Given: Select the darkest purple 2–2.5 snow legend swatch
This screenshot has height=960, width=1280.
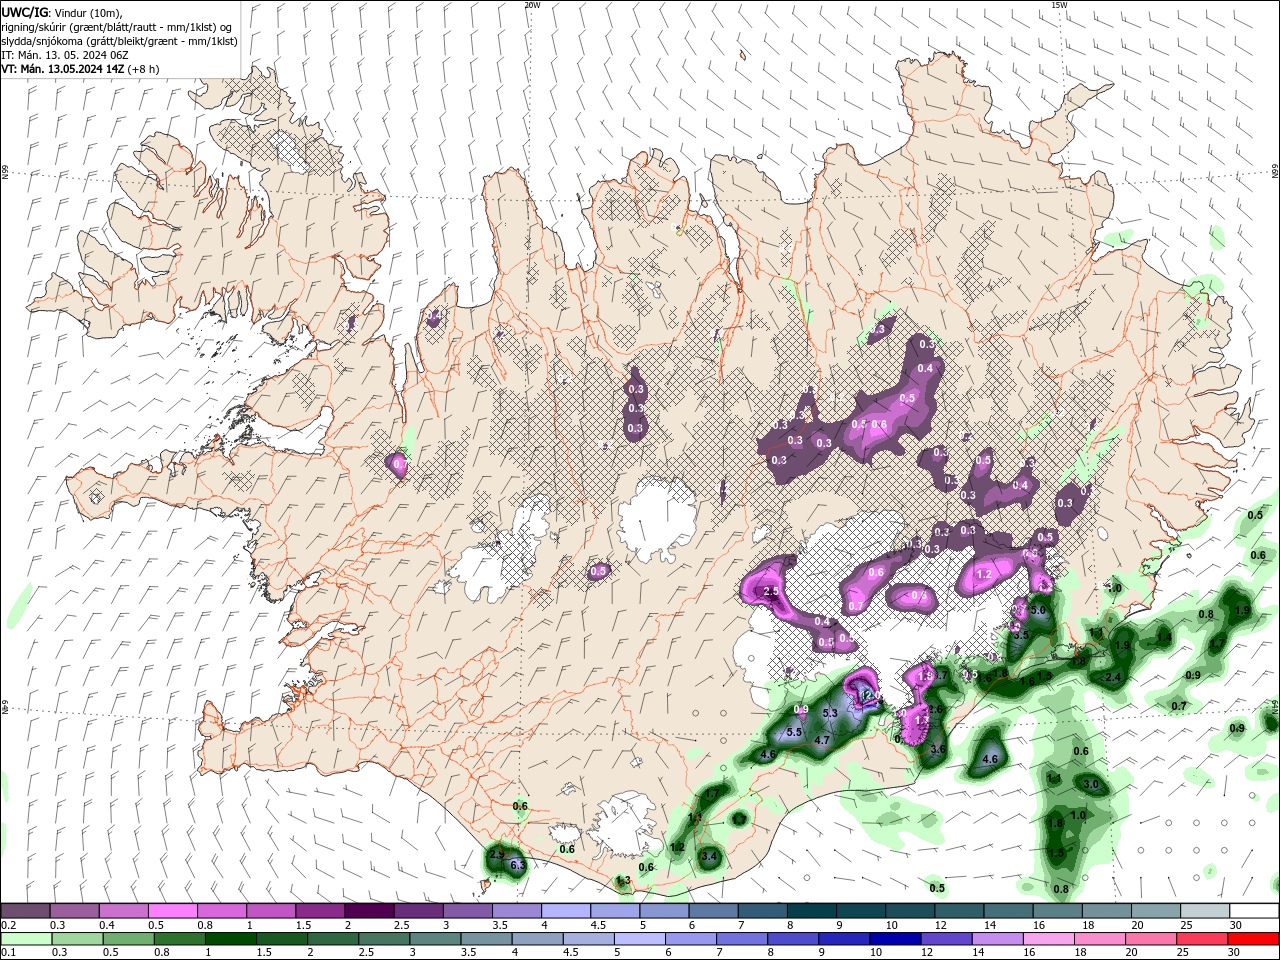Looking at the screenshot, I should pos(368,911).
